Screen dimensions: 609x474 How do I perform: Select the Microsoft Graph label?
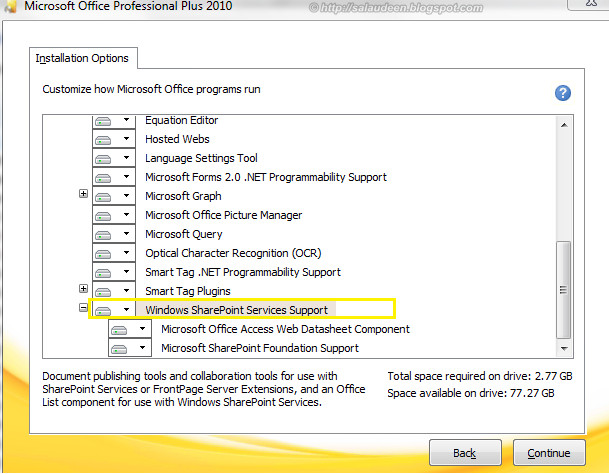click(183, 196)
